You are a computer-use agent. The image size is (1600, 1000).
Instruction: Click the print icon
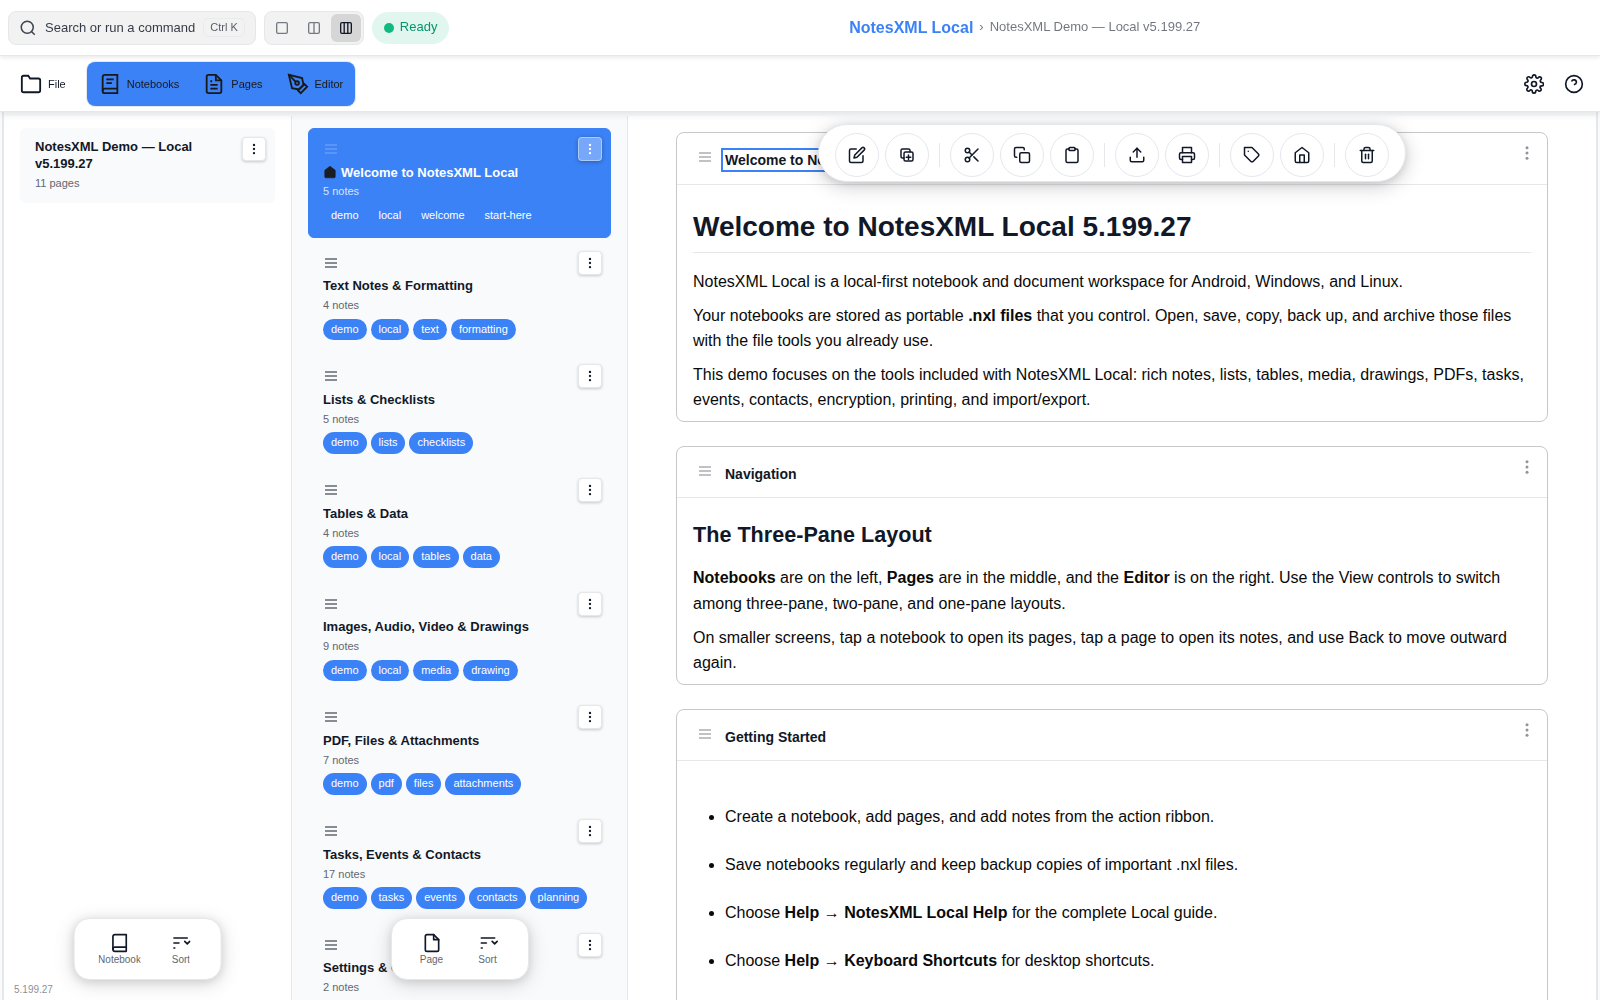(x=1187, y=155)
